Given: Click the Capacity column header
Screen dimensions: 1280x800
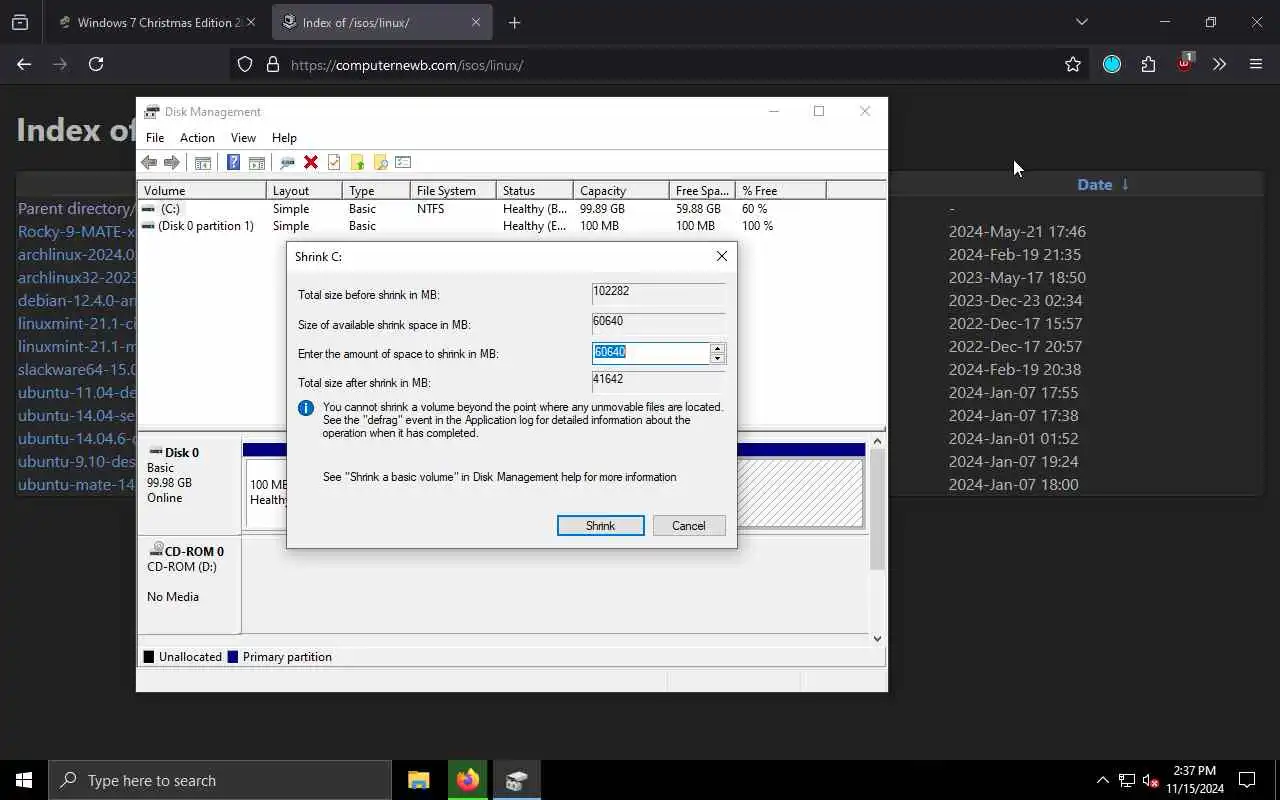Looking at the screenshot, I should (621, 190).
